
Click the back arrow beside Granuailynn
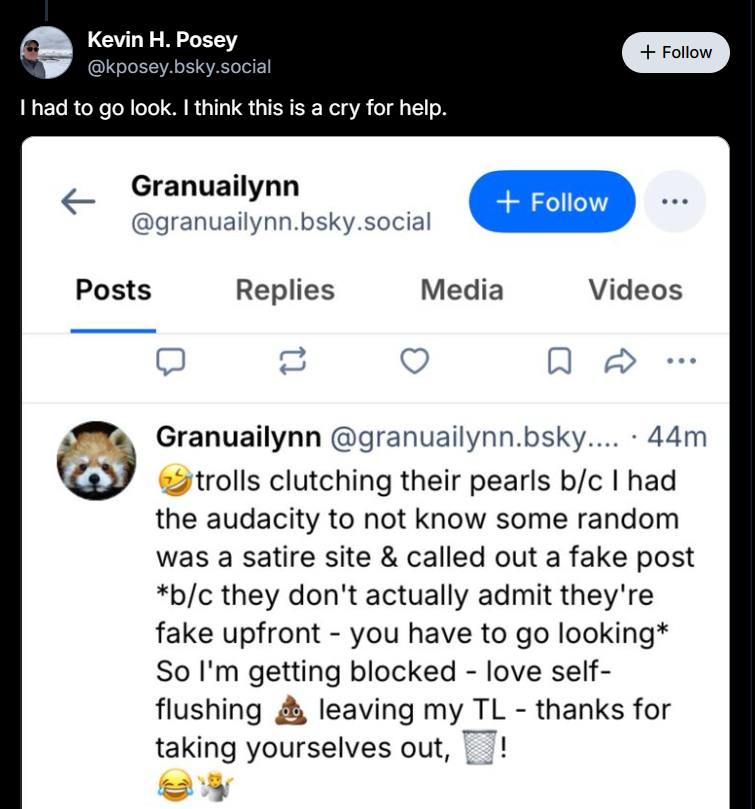[x=78, y=202]
